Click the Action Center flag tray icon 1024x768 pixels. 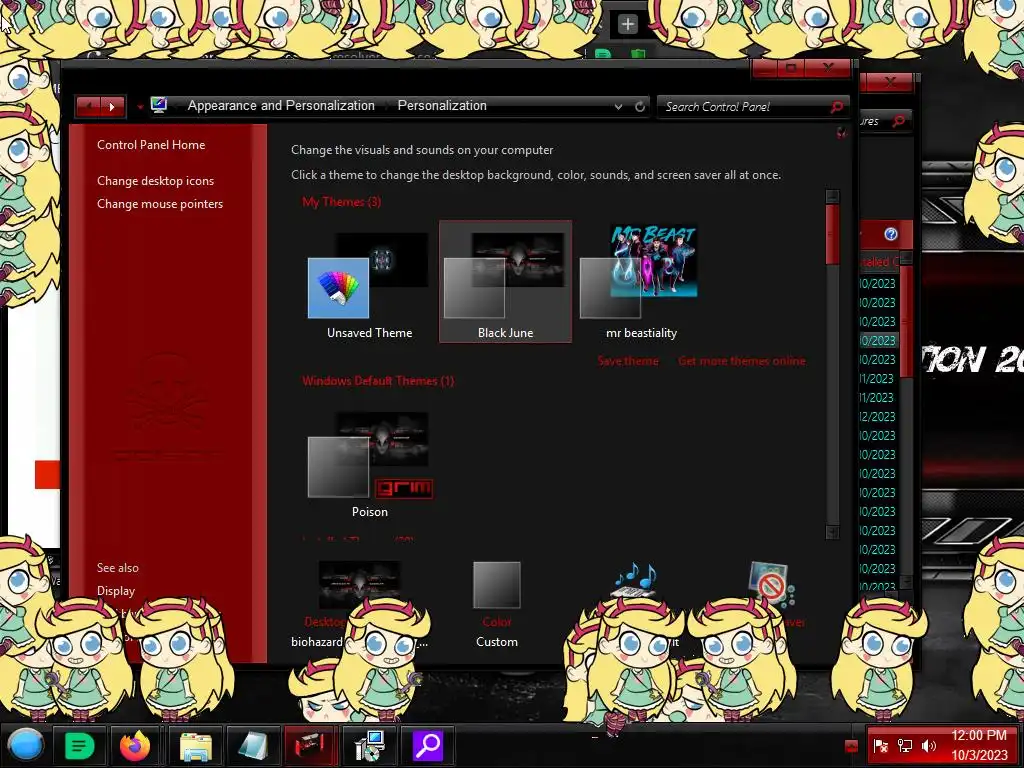[880, 746]
